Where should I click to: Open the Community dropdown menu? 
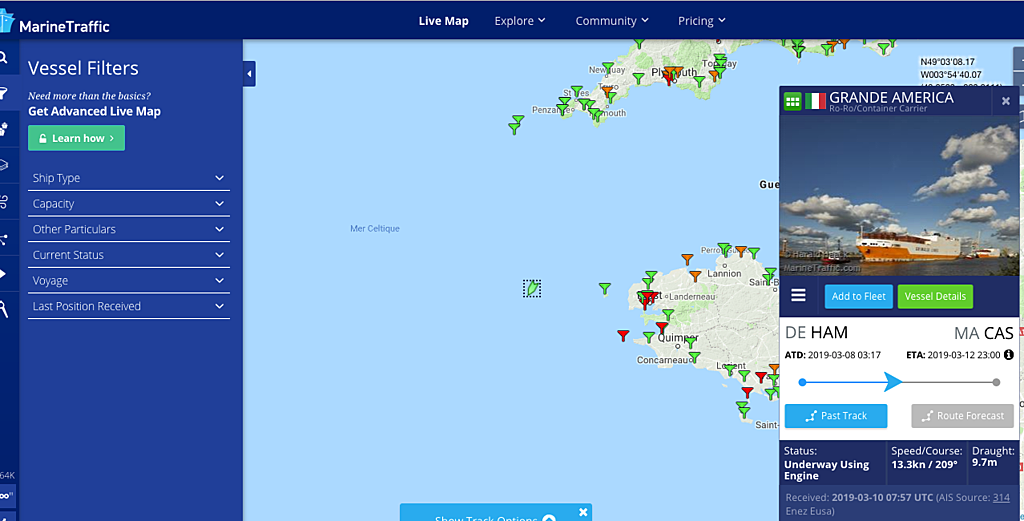point(612,21)
